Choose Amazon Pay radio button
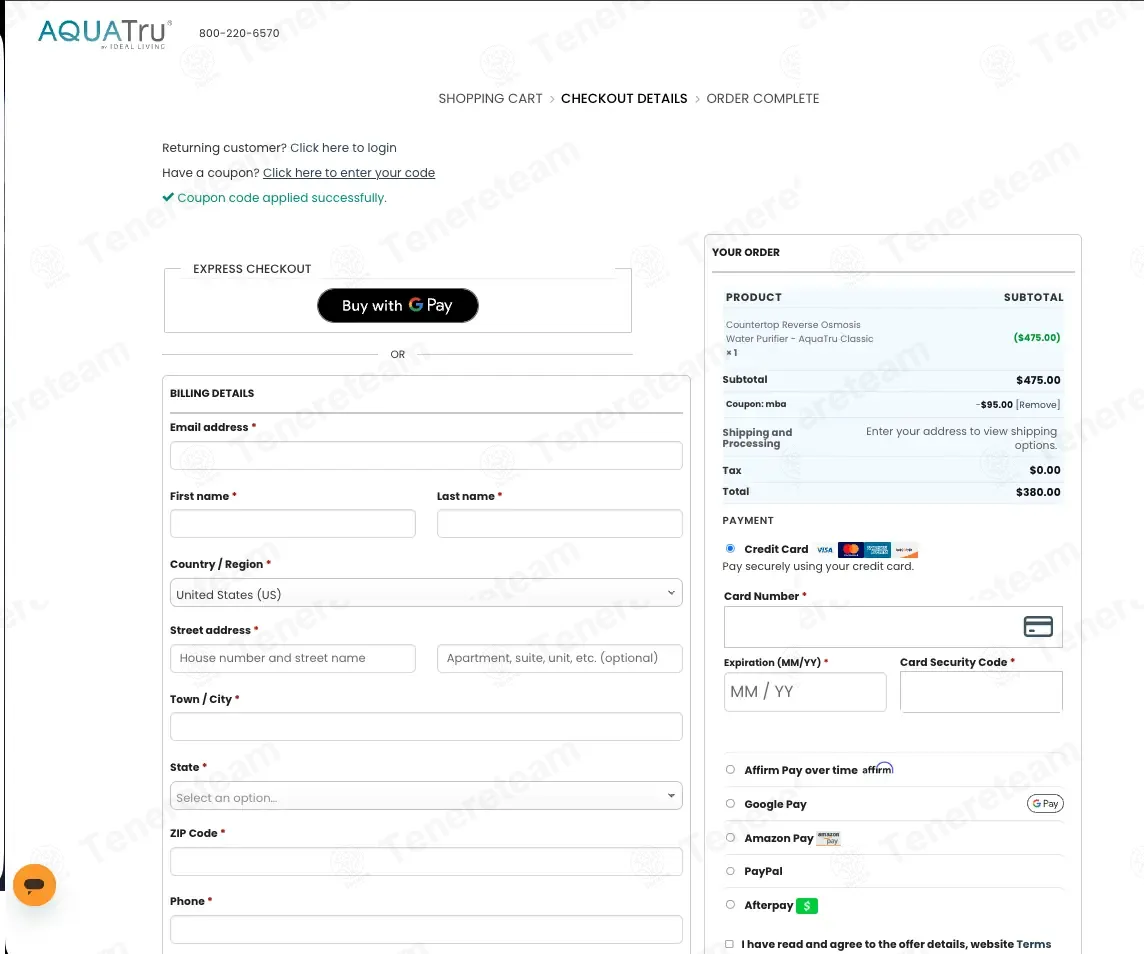 click(x=730, y=837)
